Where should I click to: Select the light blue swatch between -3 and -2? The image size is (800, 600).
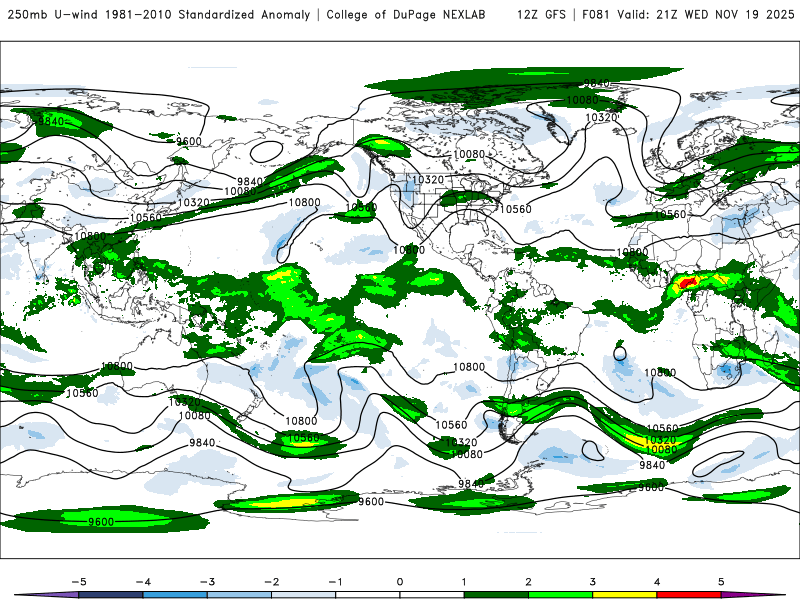tap(239, 595)
